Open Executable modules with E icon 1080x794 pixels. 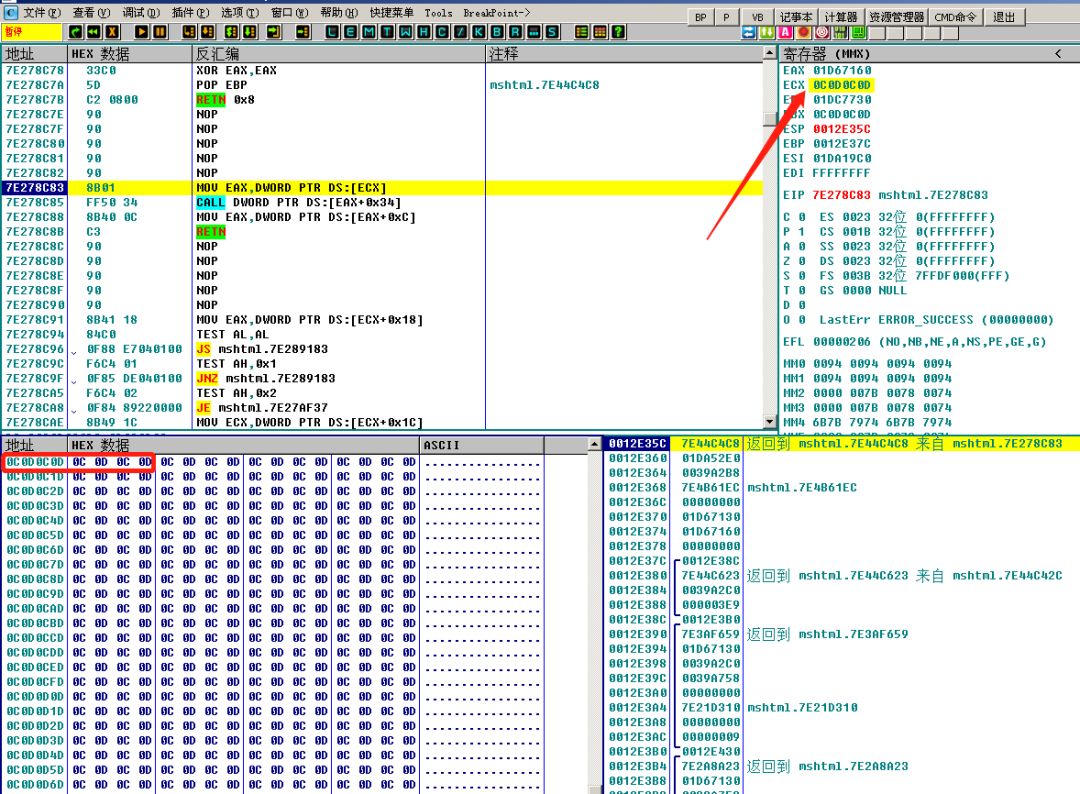348,32
